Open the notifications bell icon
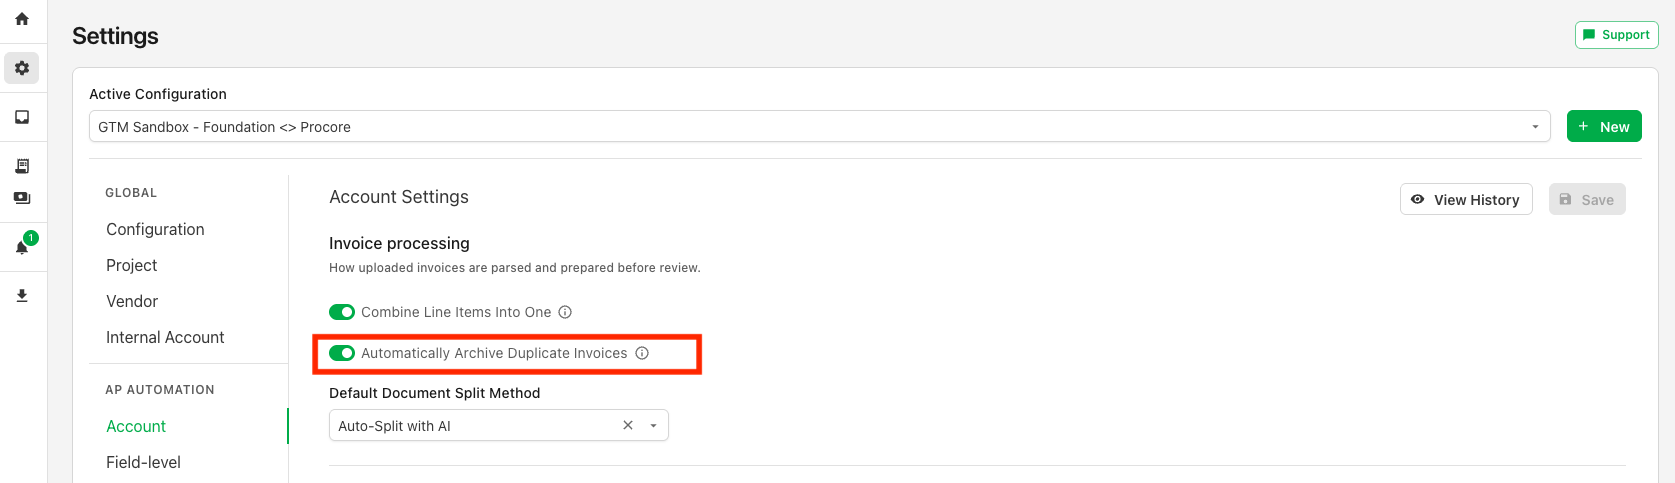This screenshot has height=483, width=1675. click(22, 247)
